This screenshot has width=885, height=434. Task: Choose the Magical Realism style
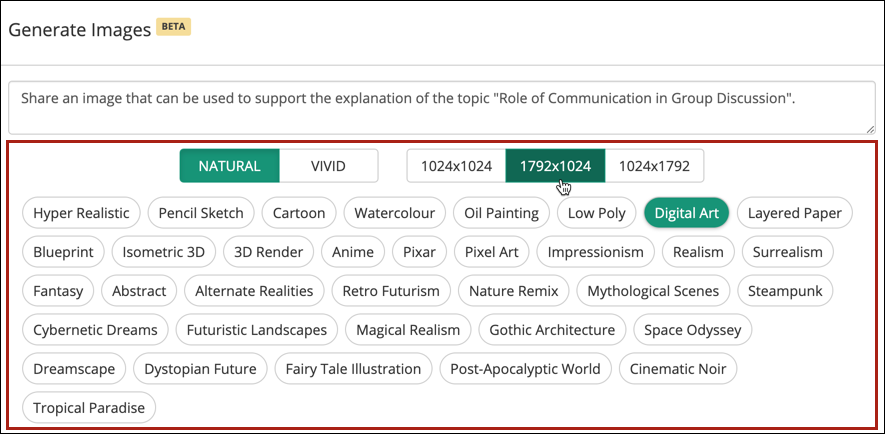408,330
